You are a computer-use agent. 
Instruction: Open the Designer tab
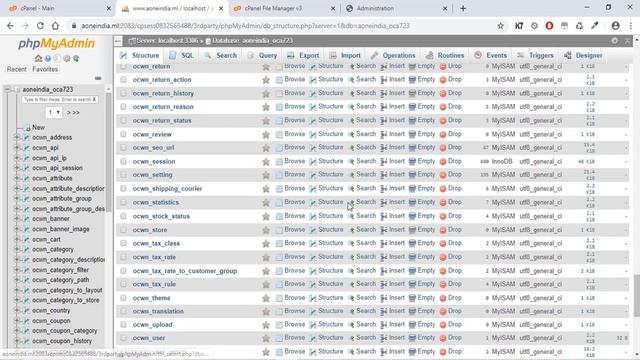583,56
